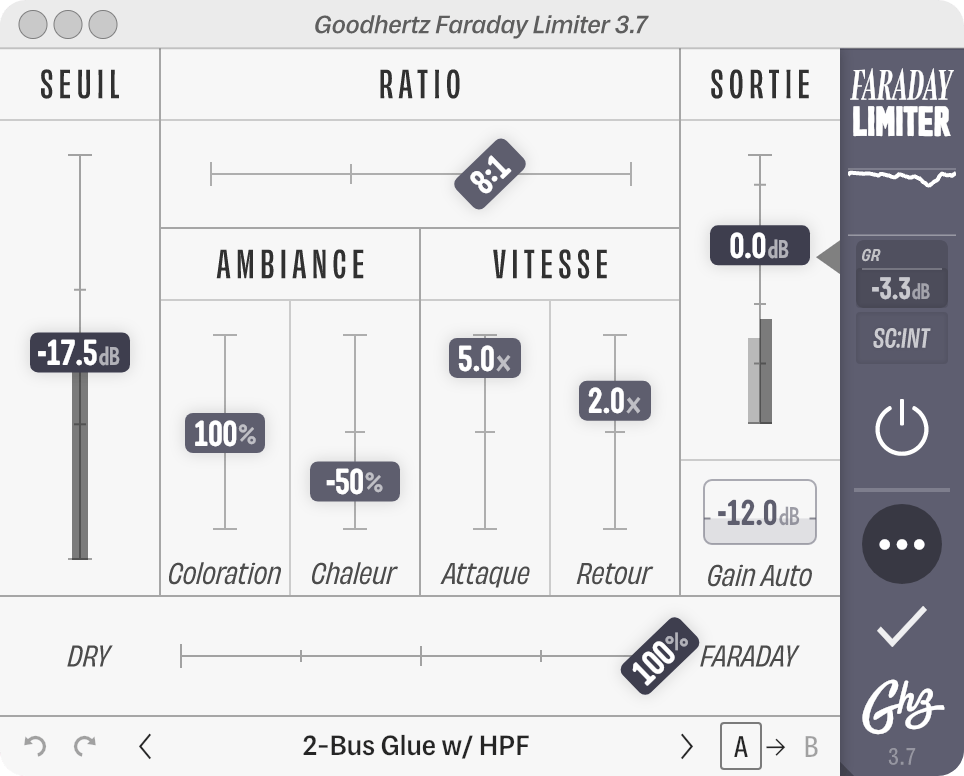The width and height of the screenshot is (964, 776).
Task: Click the Seuil -17.5 dB handle
Action: pos(80,353)
